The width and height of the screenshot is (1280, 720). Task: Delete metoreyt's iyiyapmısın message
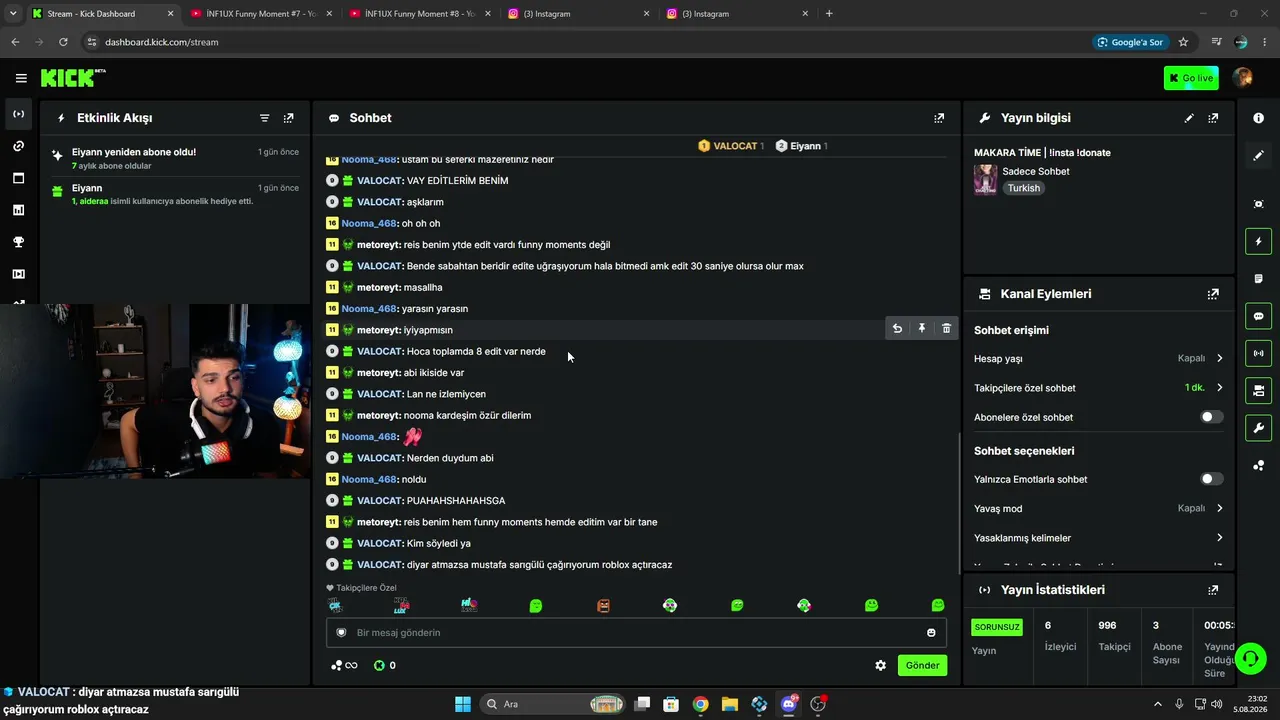(x=946, y=329)
